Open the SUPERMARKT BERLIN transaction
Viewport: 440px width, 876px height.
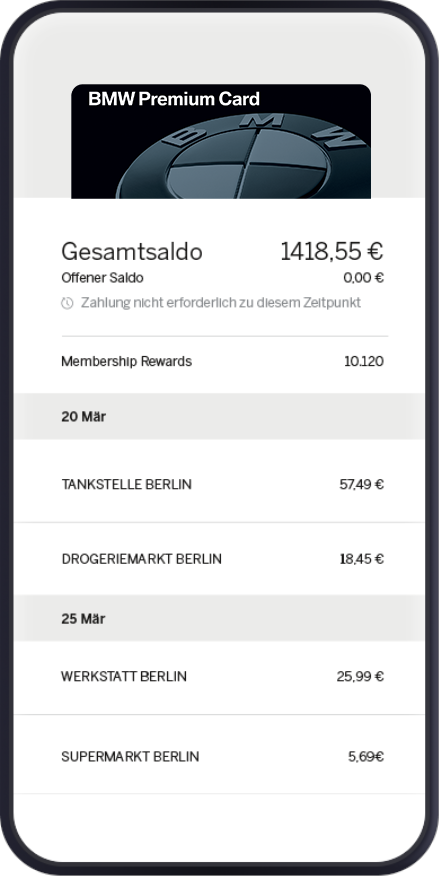[219, 754]
